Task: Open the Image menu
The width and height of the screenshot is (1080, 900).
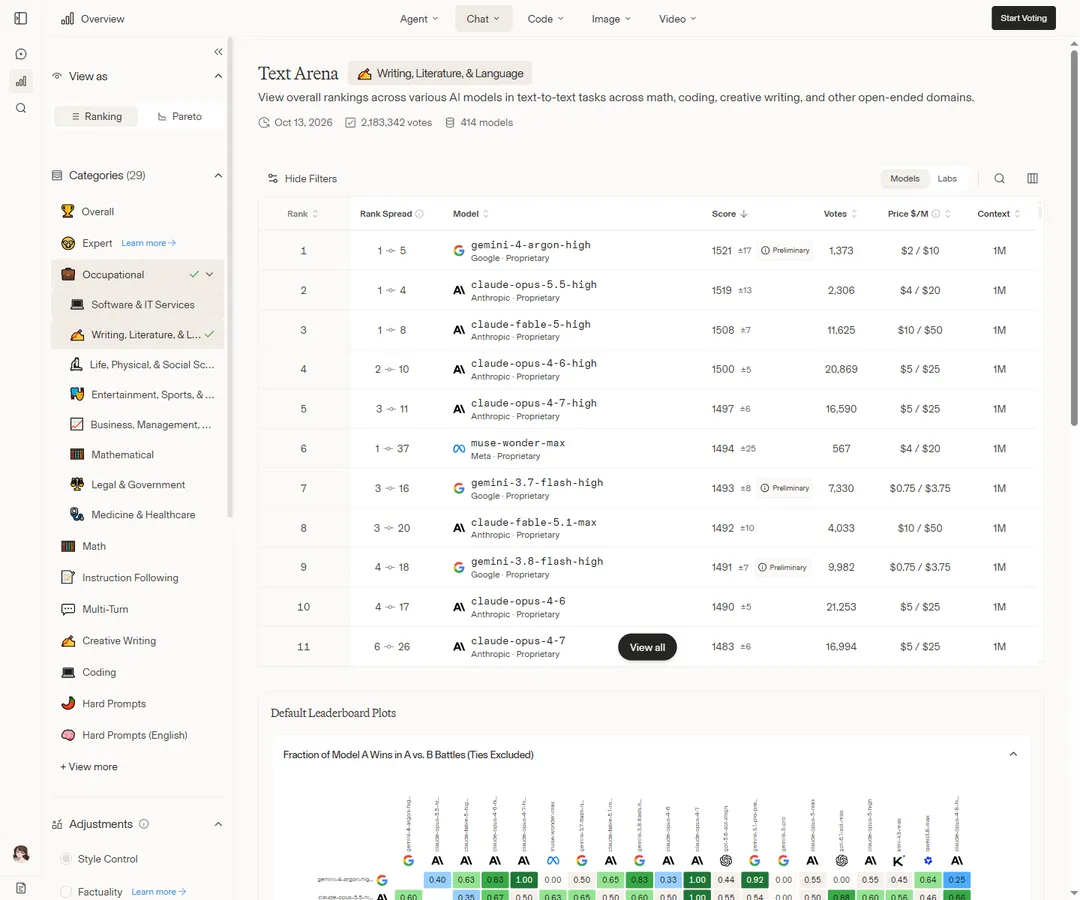Action: click(611, 19)
